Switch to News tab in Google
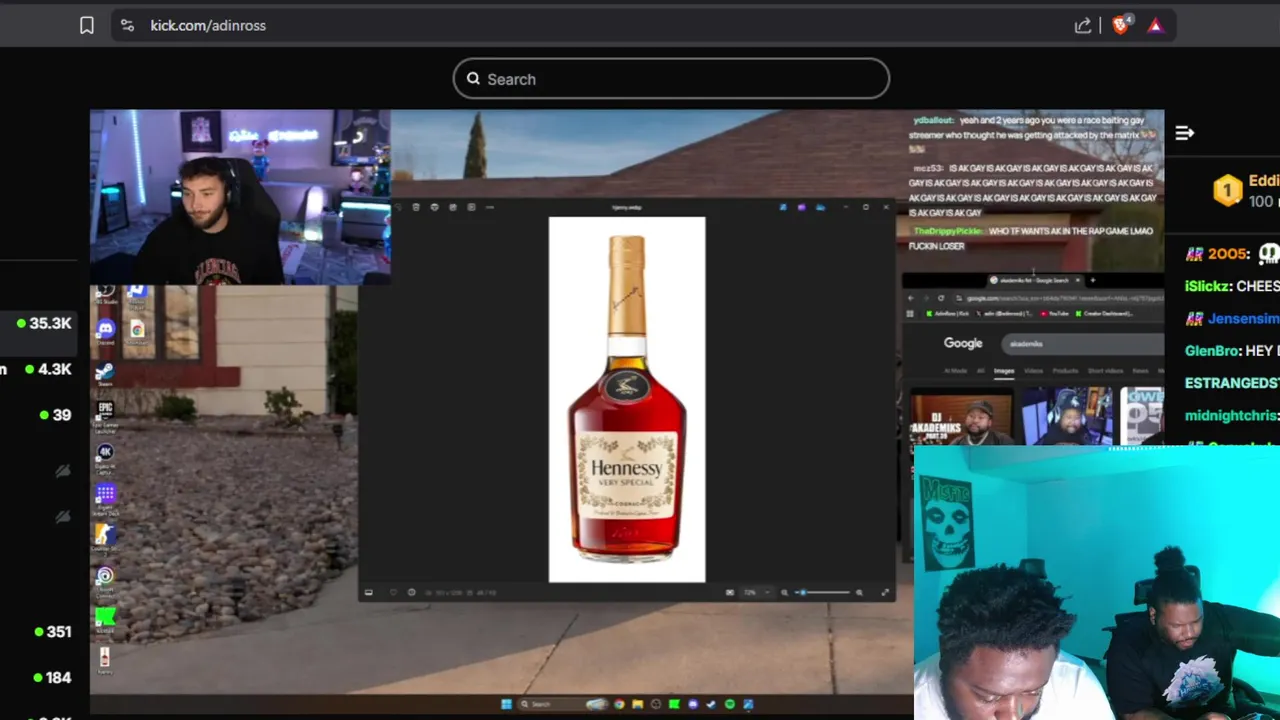1280x720 pixels. (x=1141, y=371)
